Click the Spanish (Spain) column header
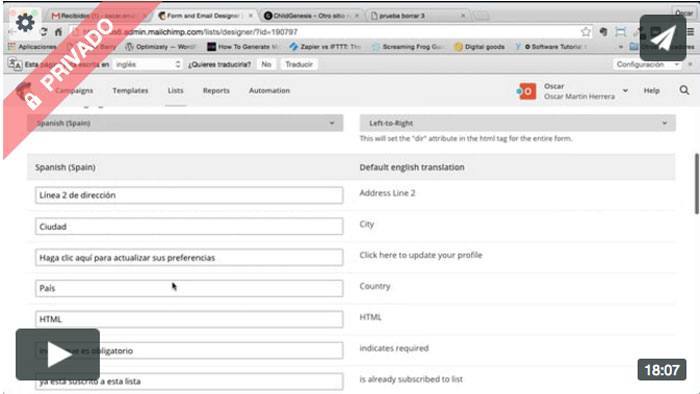Viewport: 700px width, 394px height. point(65,167)
